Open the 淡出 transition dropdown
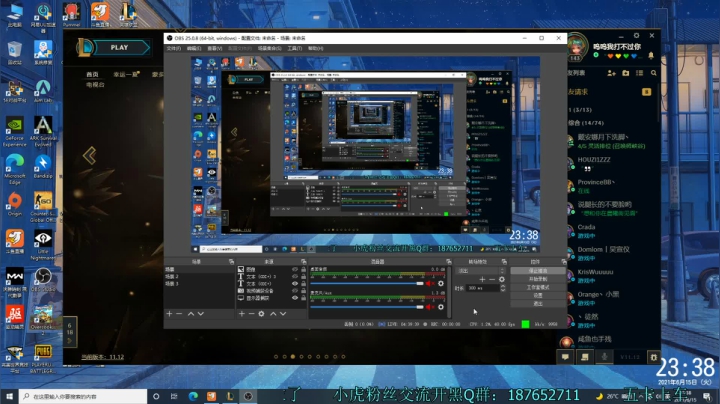720x404 pixels. 480,271
